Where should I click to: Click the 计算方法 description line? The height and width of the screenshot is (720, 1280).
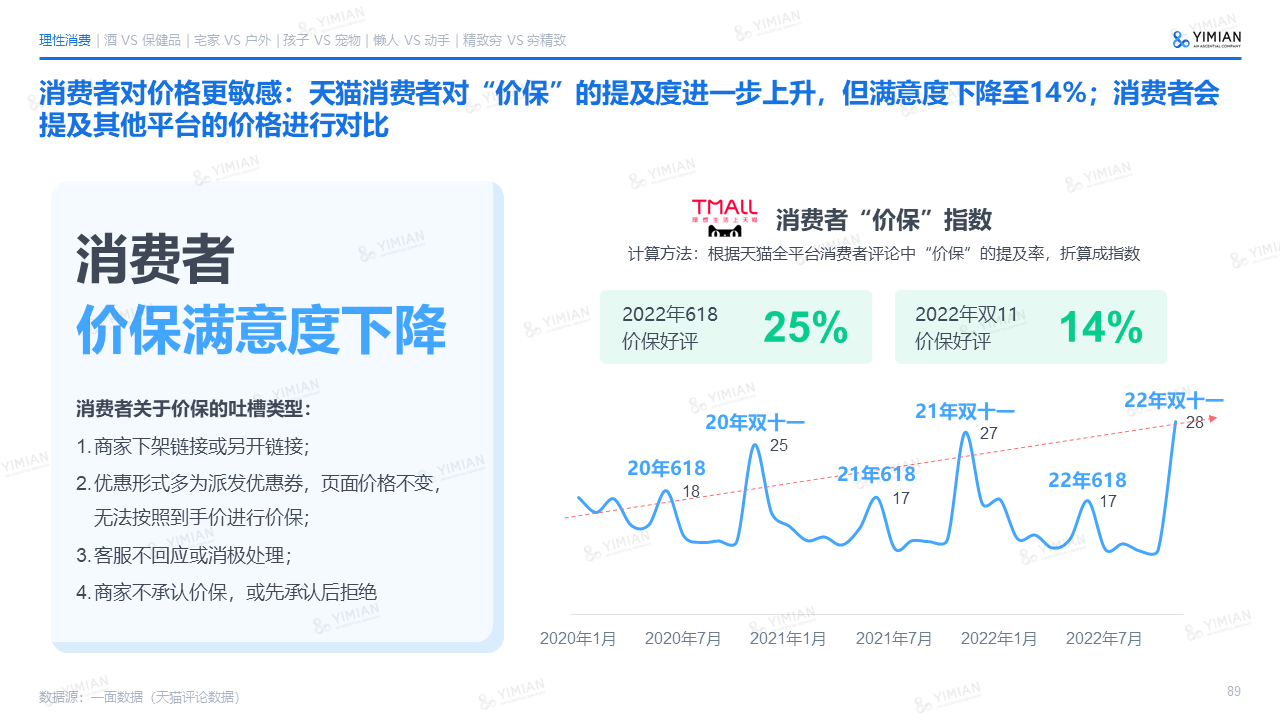pos(884,254)
